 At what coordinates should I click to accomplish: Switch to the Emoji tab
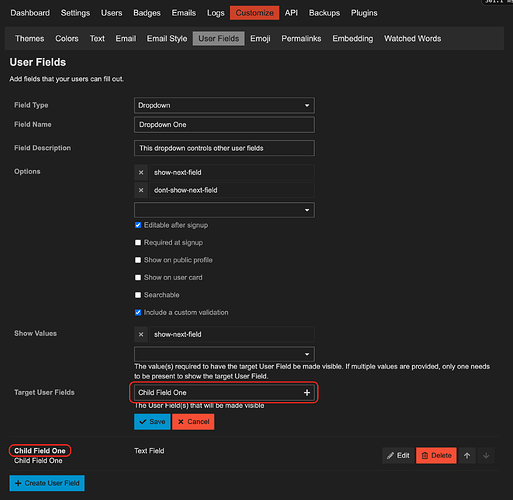click(260, 39)
